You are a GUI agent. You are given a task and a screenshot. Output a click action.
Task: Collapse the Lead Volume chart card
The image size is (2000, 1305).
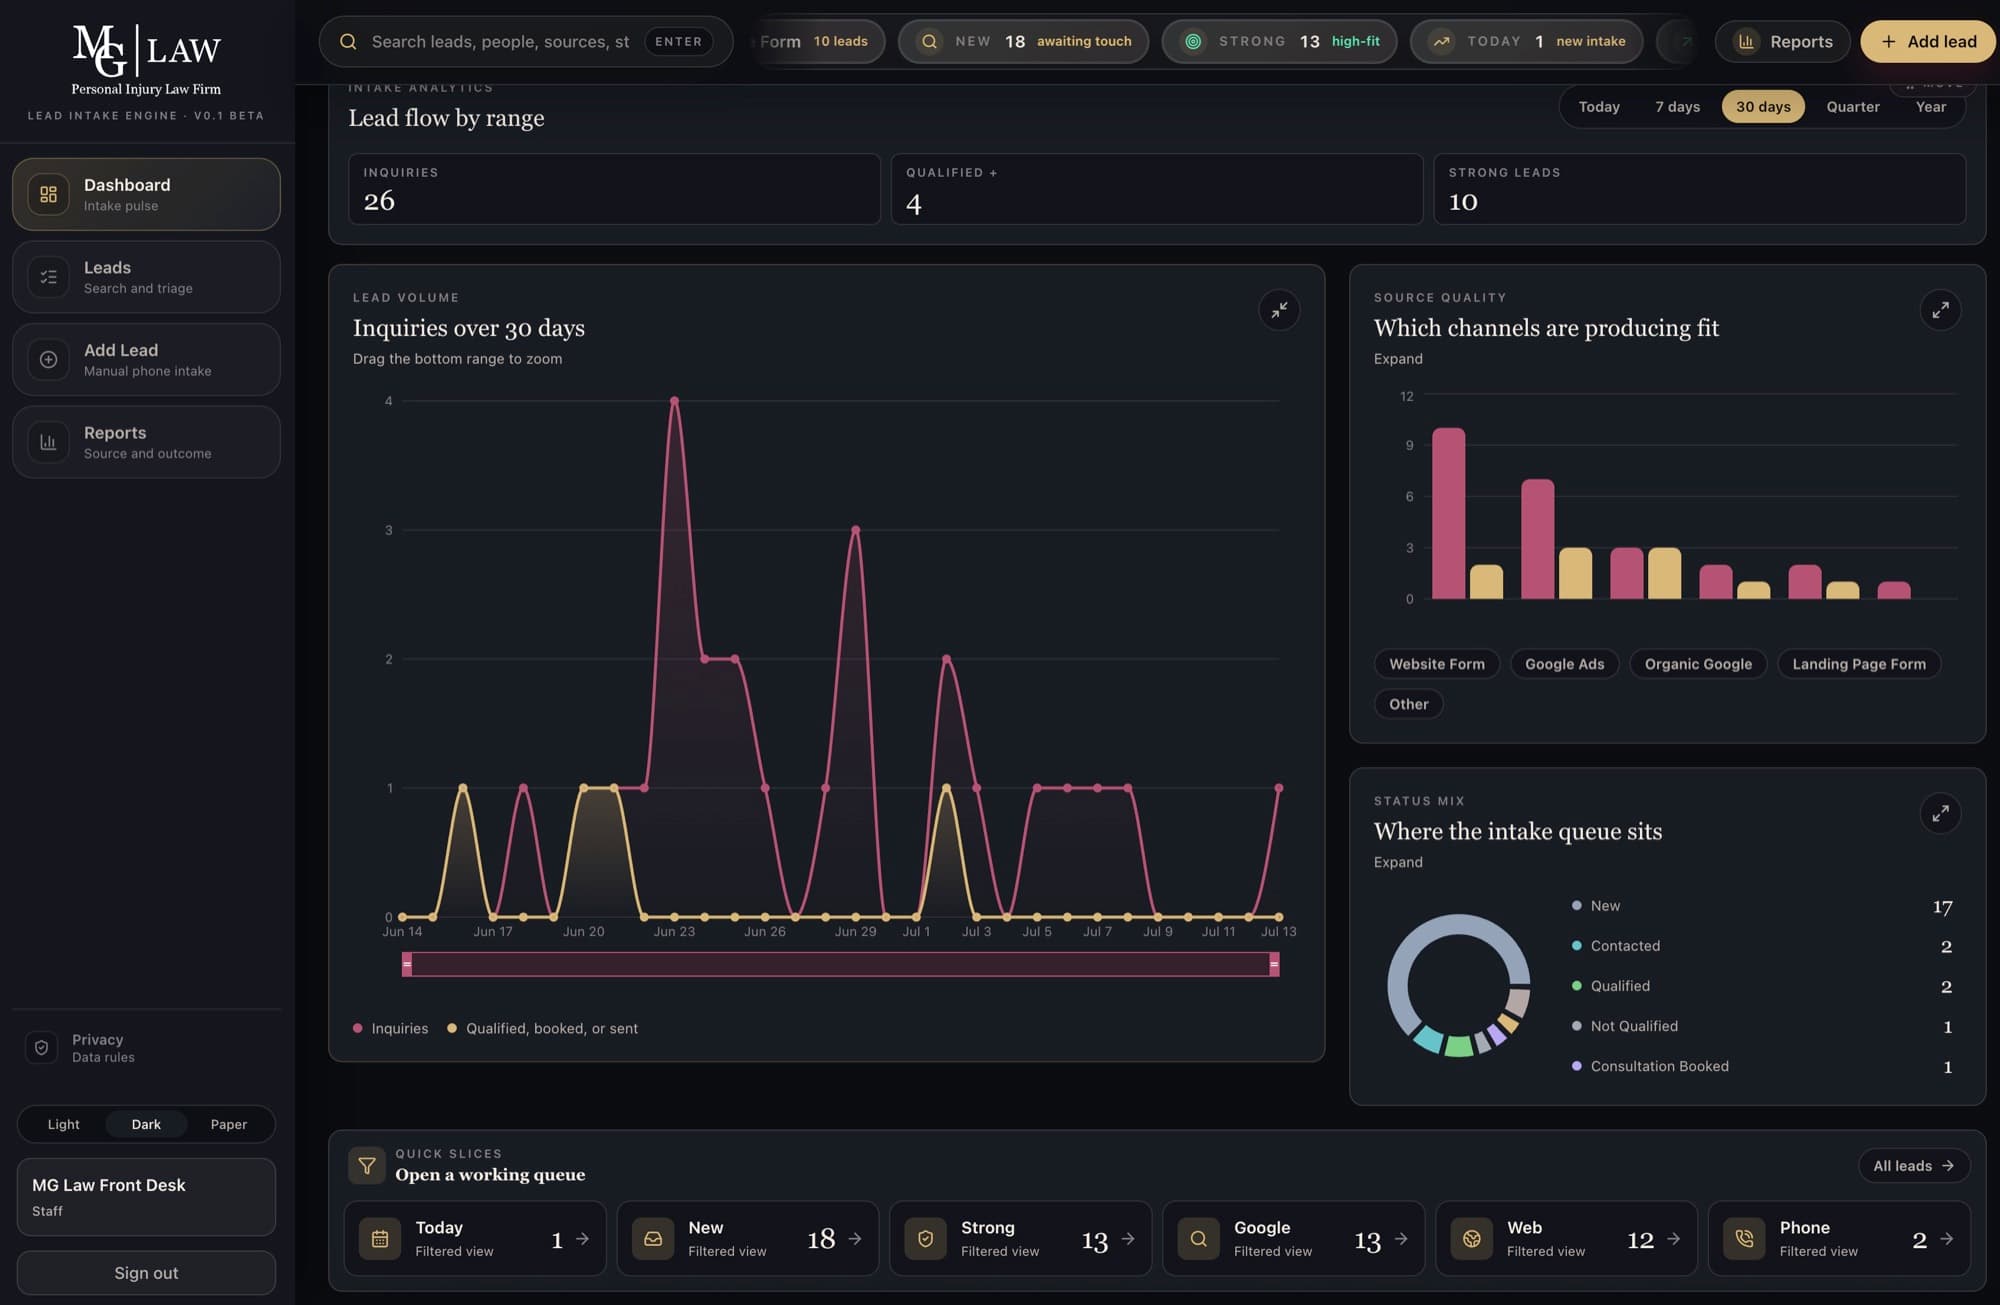pyautogui.click(x=1279, y=310)
